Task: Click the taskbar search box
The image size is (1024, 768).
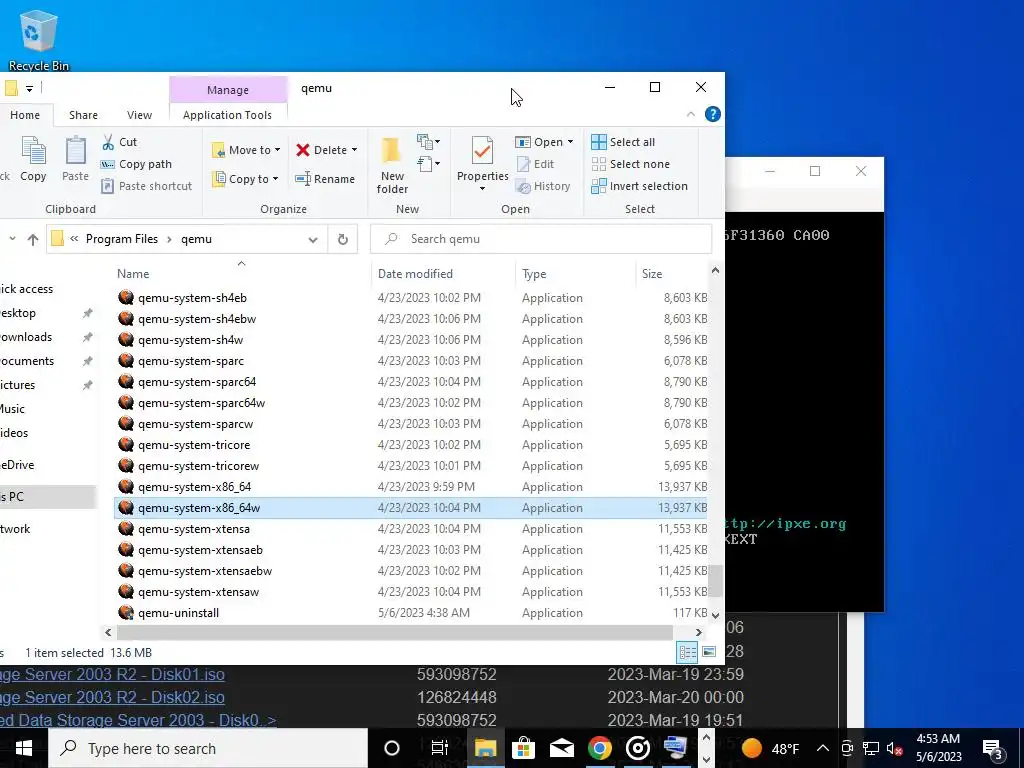Action: click(x=208, y=748)
